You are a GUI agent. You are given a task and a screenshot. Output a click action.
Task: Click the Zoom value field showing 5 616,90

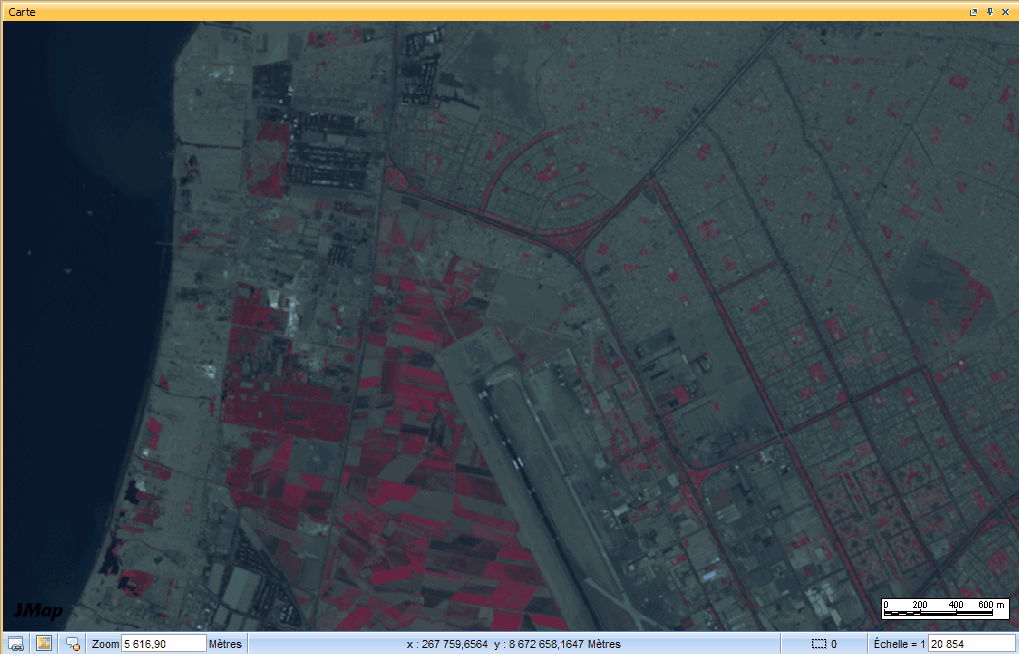163,644
